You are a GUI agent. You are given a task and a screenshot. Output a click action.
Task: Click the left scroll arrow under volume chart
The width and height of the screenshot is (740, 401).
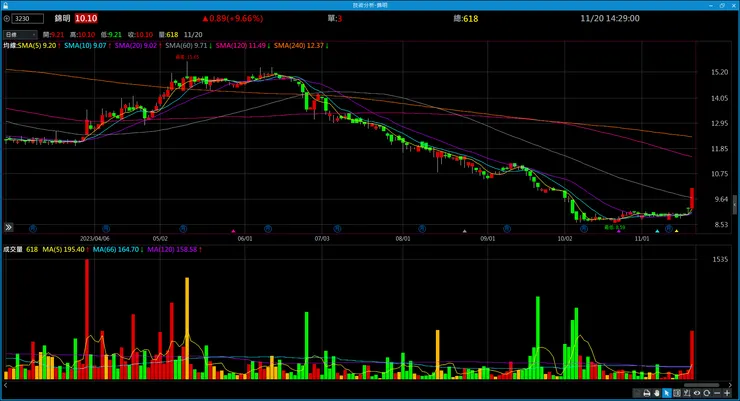point(6,385)
